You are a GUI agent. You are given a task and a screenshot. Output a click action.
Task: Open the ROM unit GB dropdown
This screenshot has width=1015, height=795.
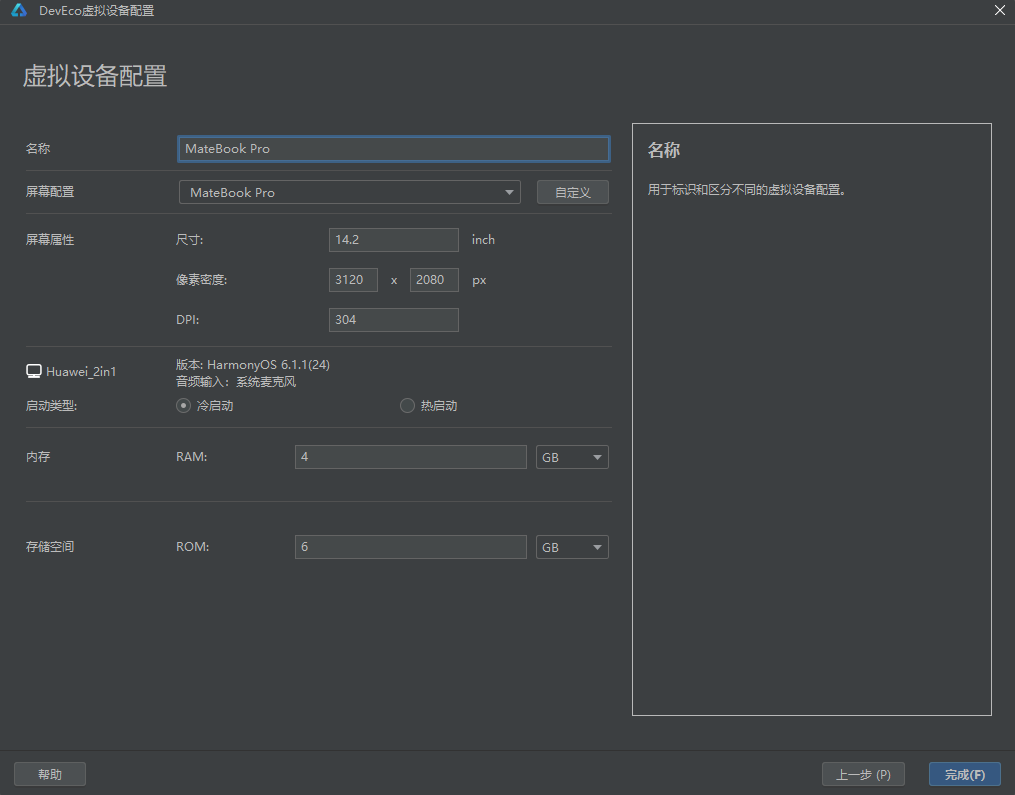pos(572,547)
